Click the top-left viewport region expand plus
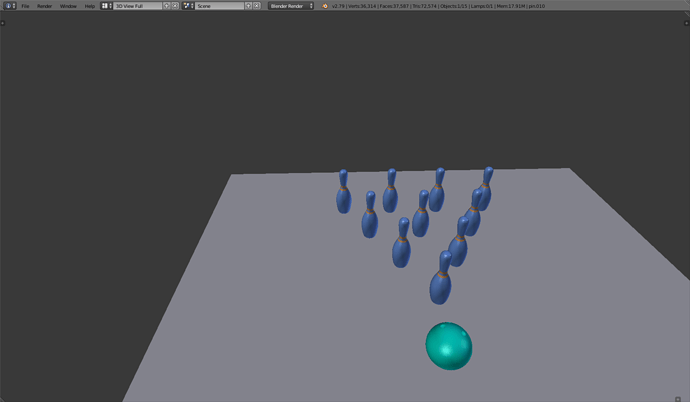Viewport: 690px width, 402px height. pyautogui.click(x=3, y=23)
